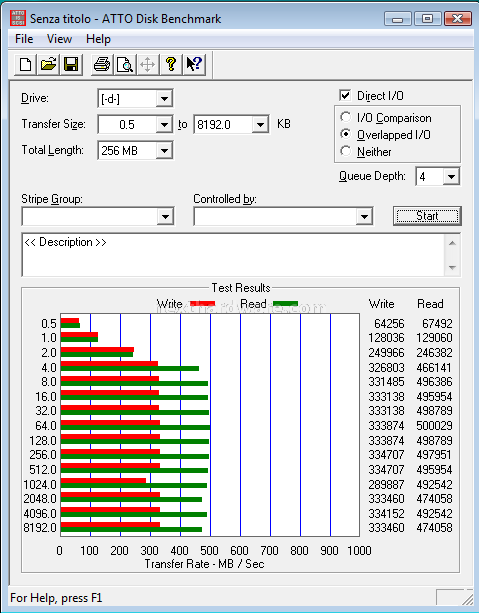
Task: Click the yellow question mark Help icon
Action: click(171, 64)
